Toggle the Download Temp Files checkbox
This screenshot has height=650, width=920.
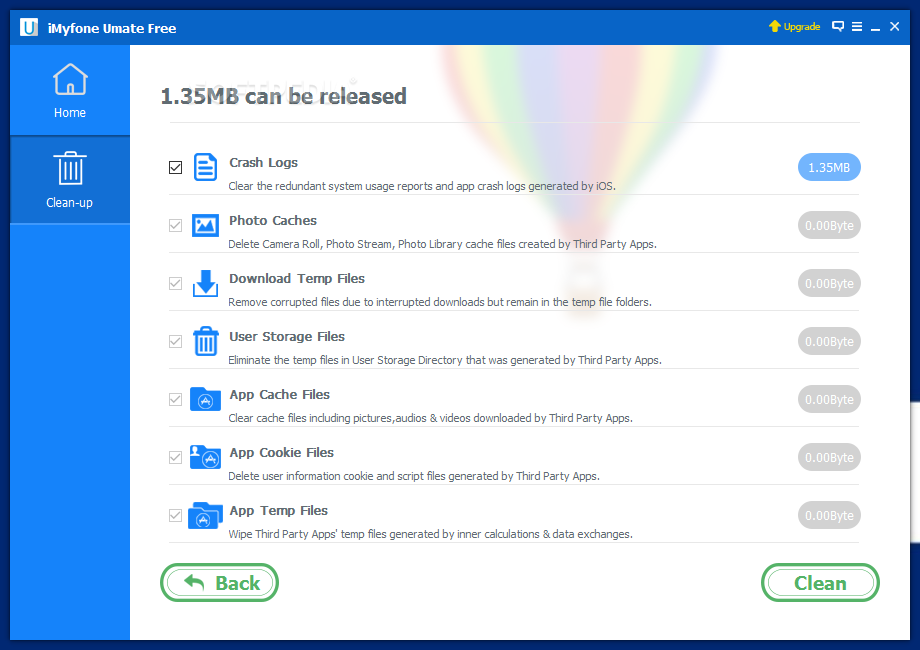pyautogui.click(x=175, y=283)
